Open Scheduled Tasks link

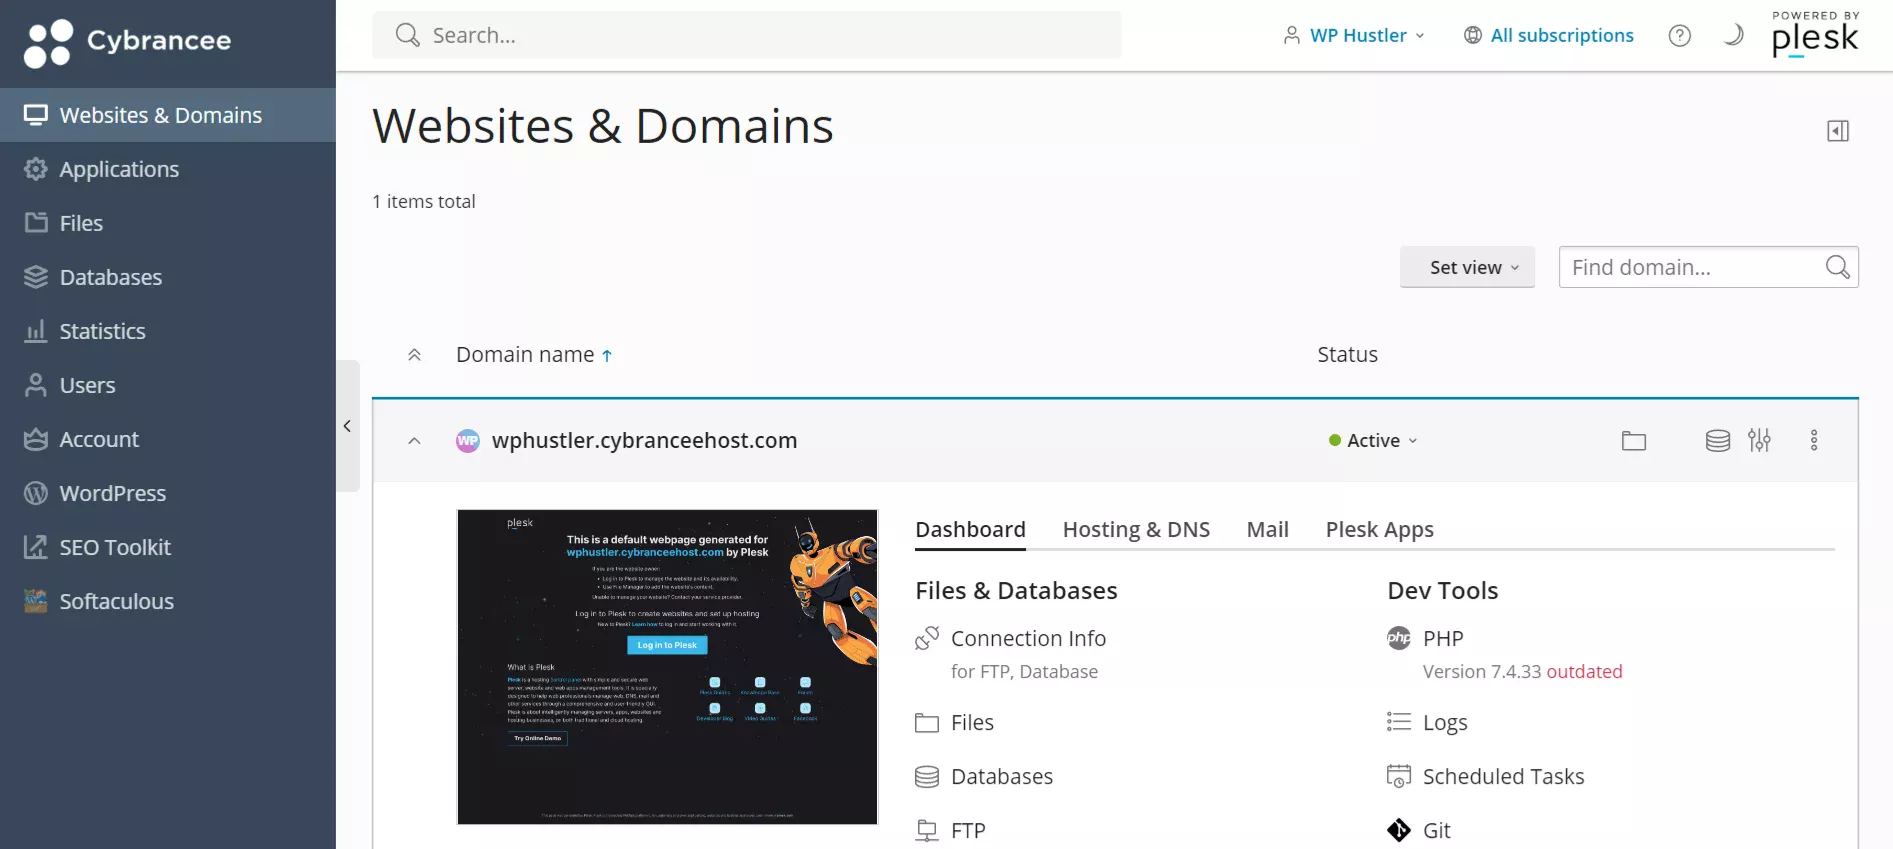[x=1503, y=777]
